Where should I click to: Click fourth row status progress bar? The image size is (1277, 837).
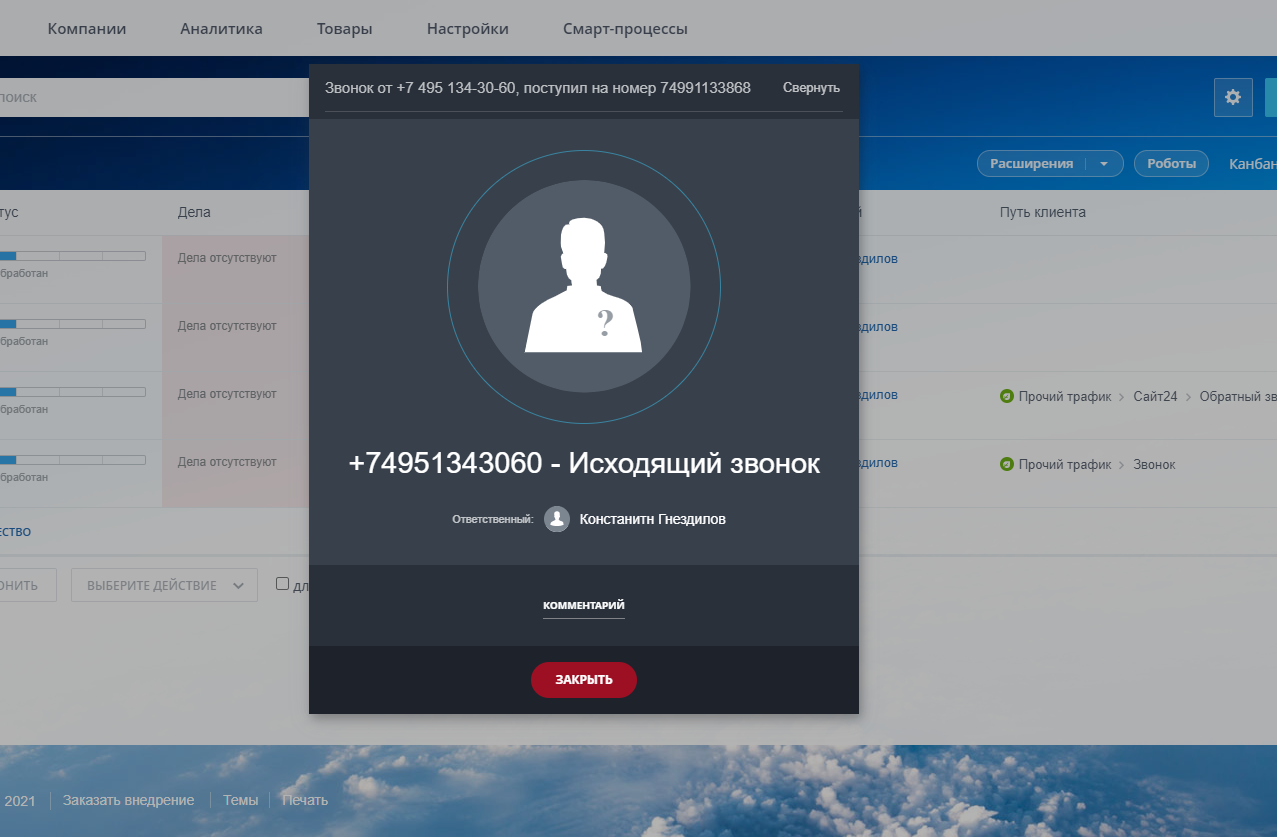click(73, 460)
